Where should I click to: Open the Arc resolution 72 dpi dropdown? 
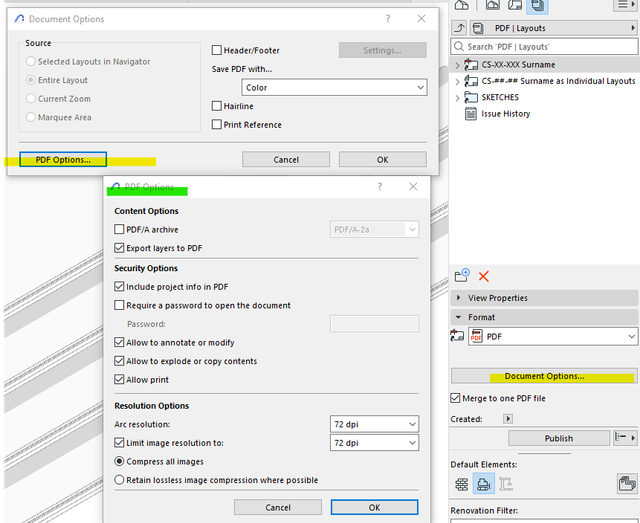[x=374, y=424]
